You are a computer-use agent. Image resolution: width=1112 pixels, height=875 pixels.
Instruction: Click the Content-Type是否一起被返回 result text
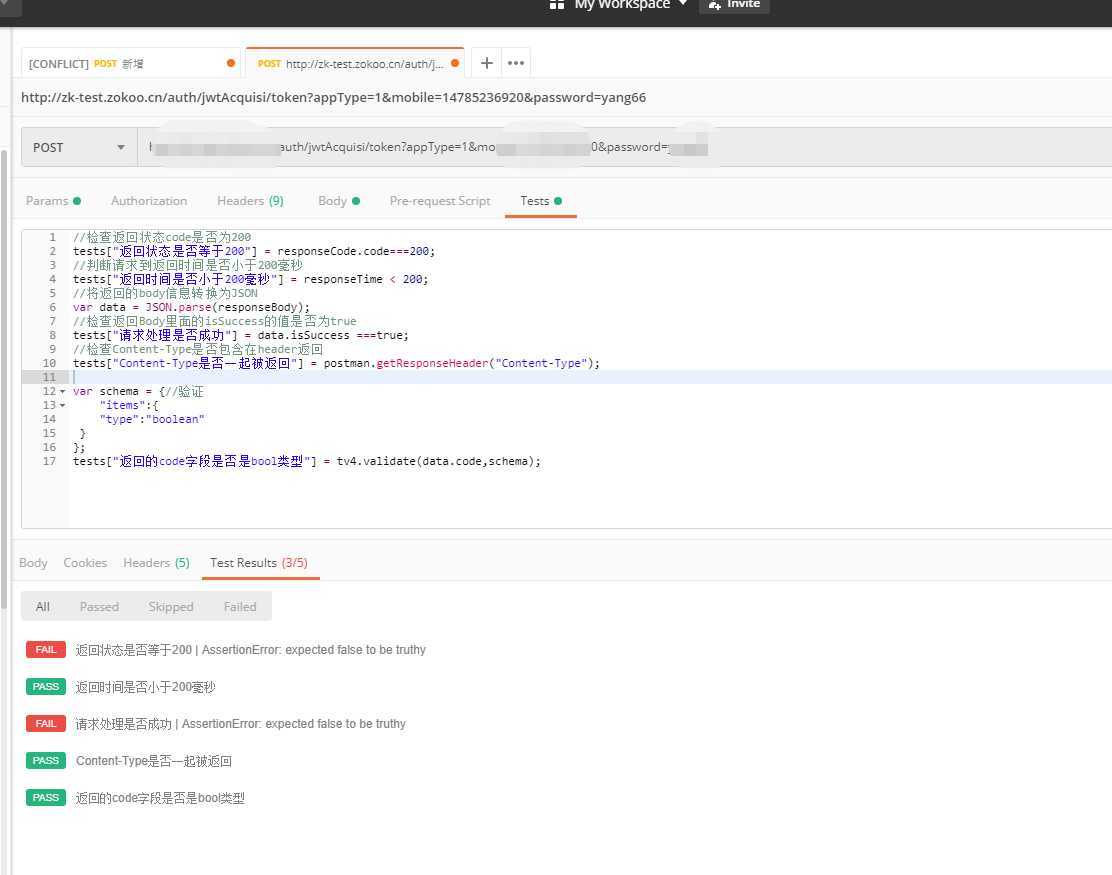[154, 761]
